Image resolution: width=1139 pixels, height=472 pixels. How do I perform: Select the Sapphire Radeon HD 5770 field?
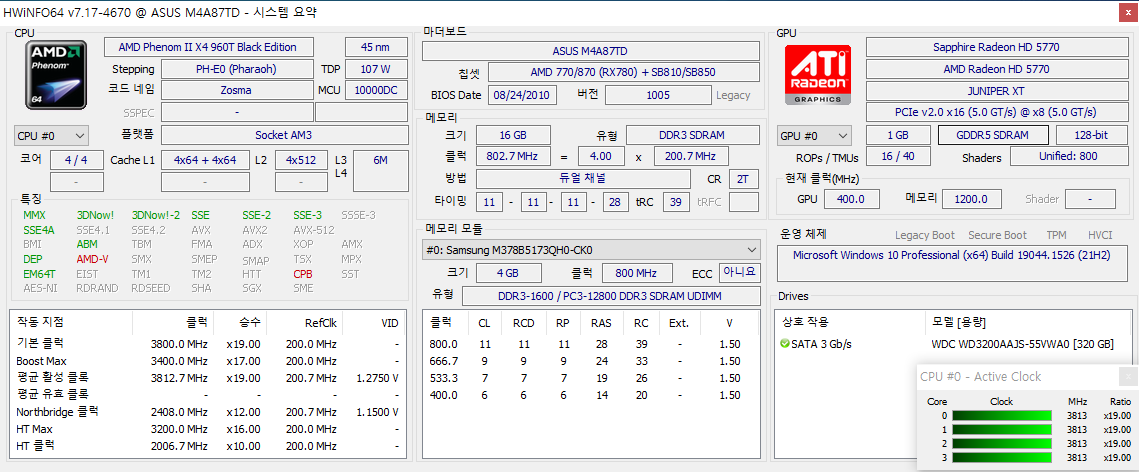[x=996, y=47]
